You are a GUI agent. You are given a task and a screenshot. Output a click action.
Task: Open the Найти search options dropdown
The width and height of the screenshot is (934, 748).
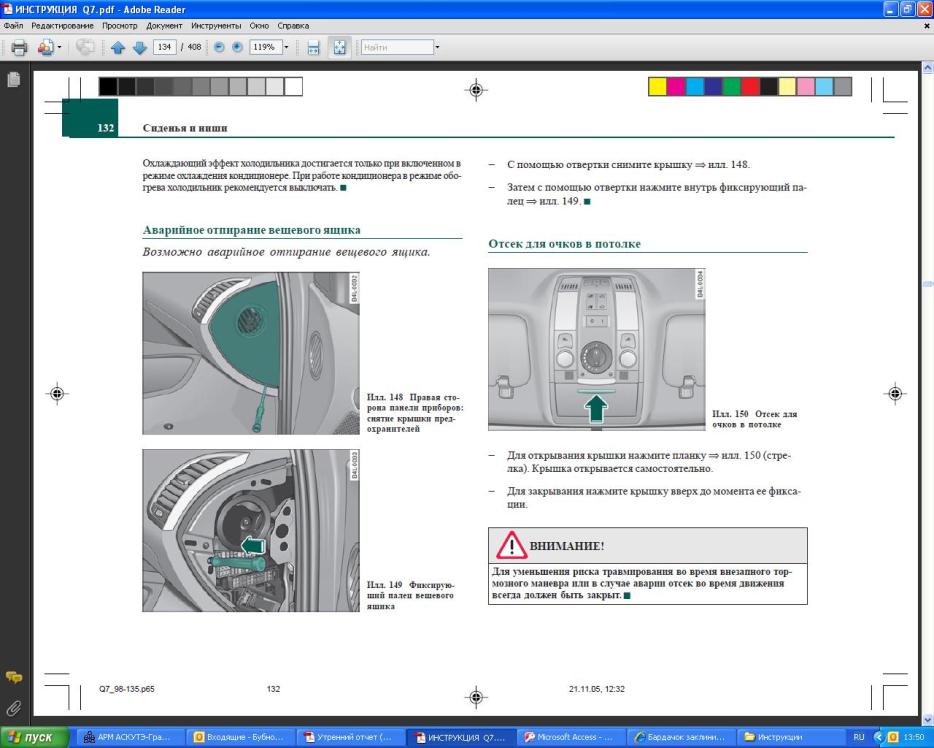(x=437, y=47)
